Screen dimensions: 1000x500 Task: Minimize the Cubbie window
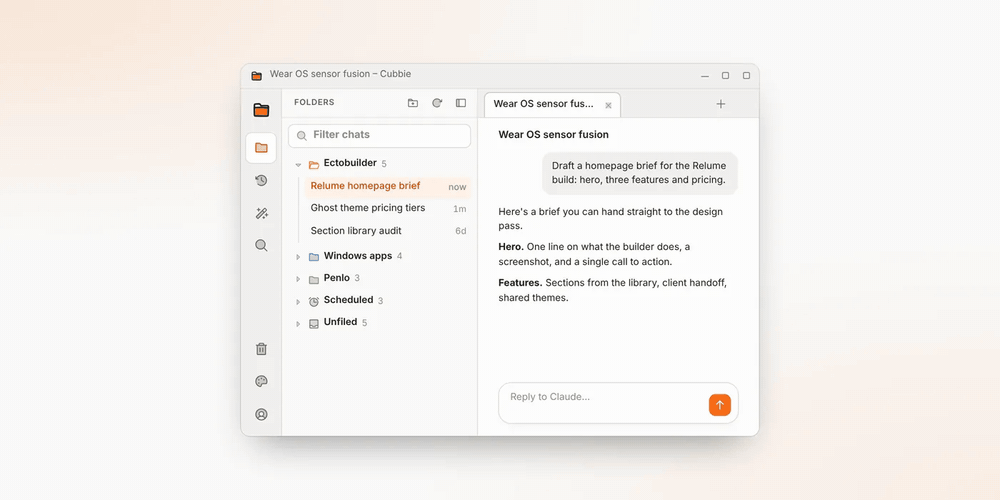[705, 75]
